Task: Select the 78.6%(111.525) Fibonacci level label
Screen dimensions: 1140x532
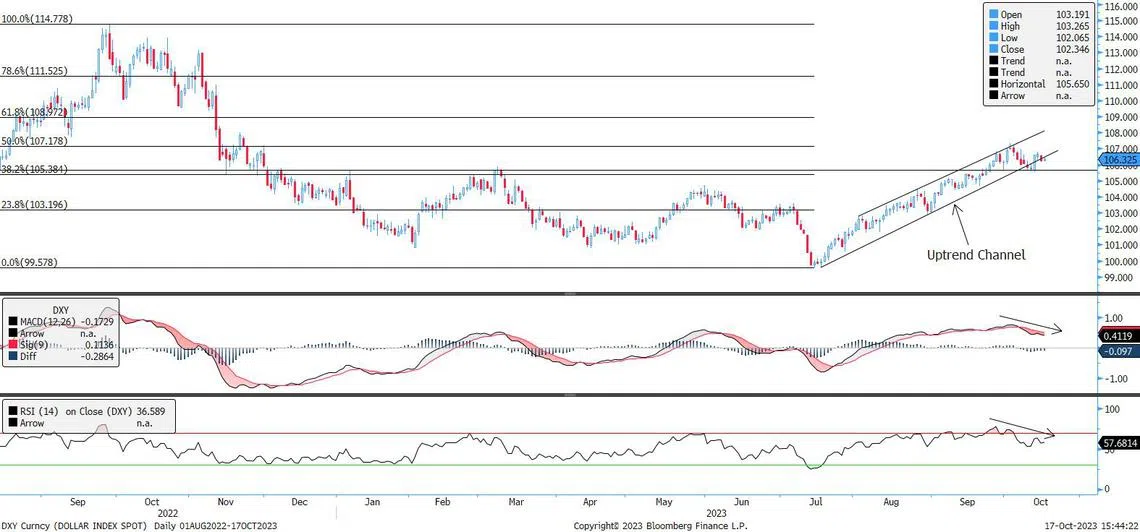Action: point(40,71)
